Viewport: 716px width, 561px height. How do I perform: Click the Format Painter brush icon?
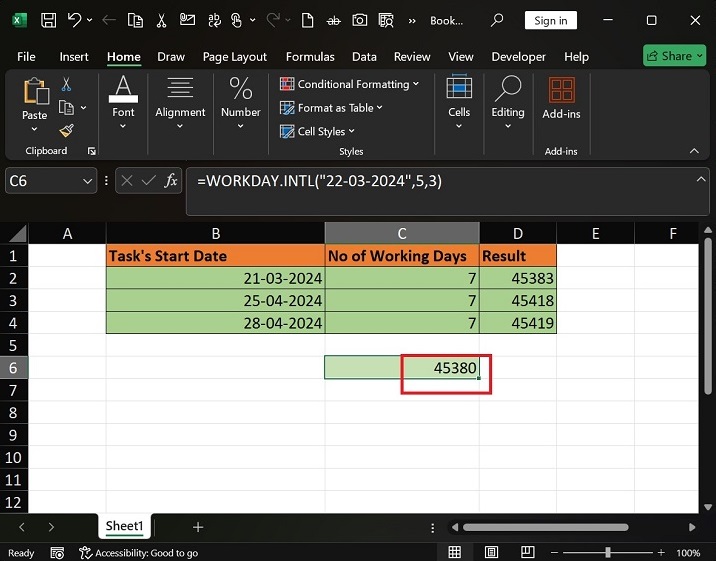[67, 131]
